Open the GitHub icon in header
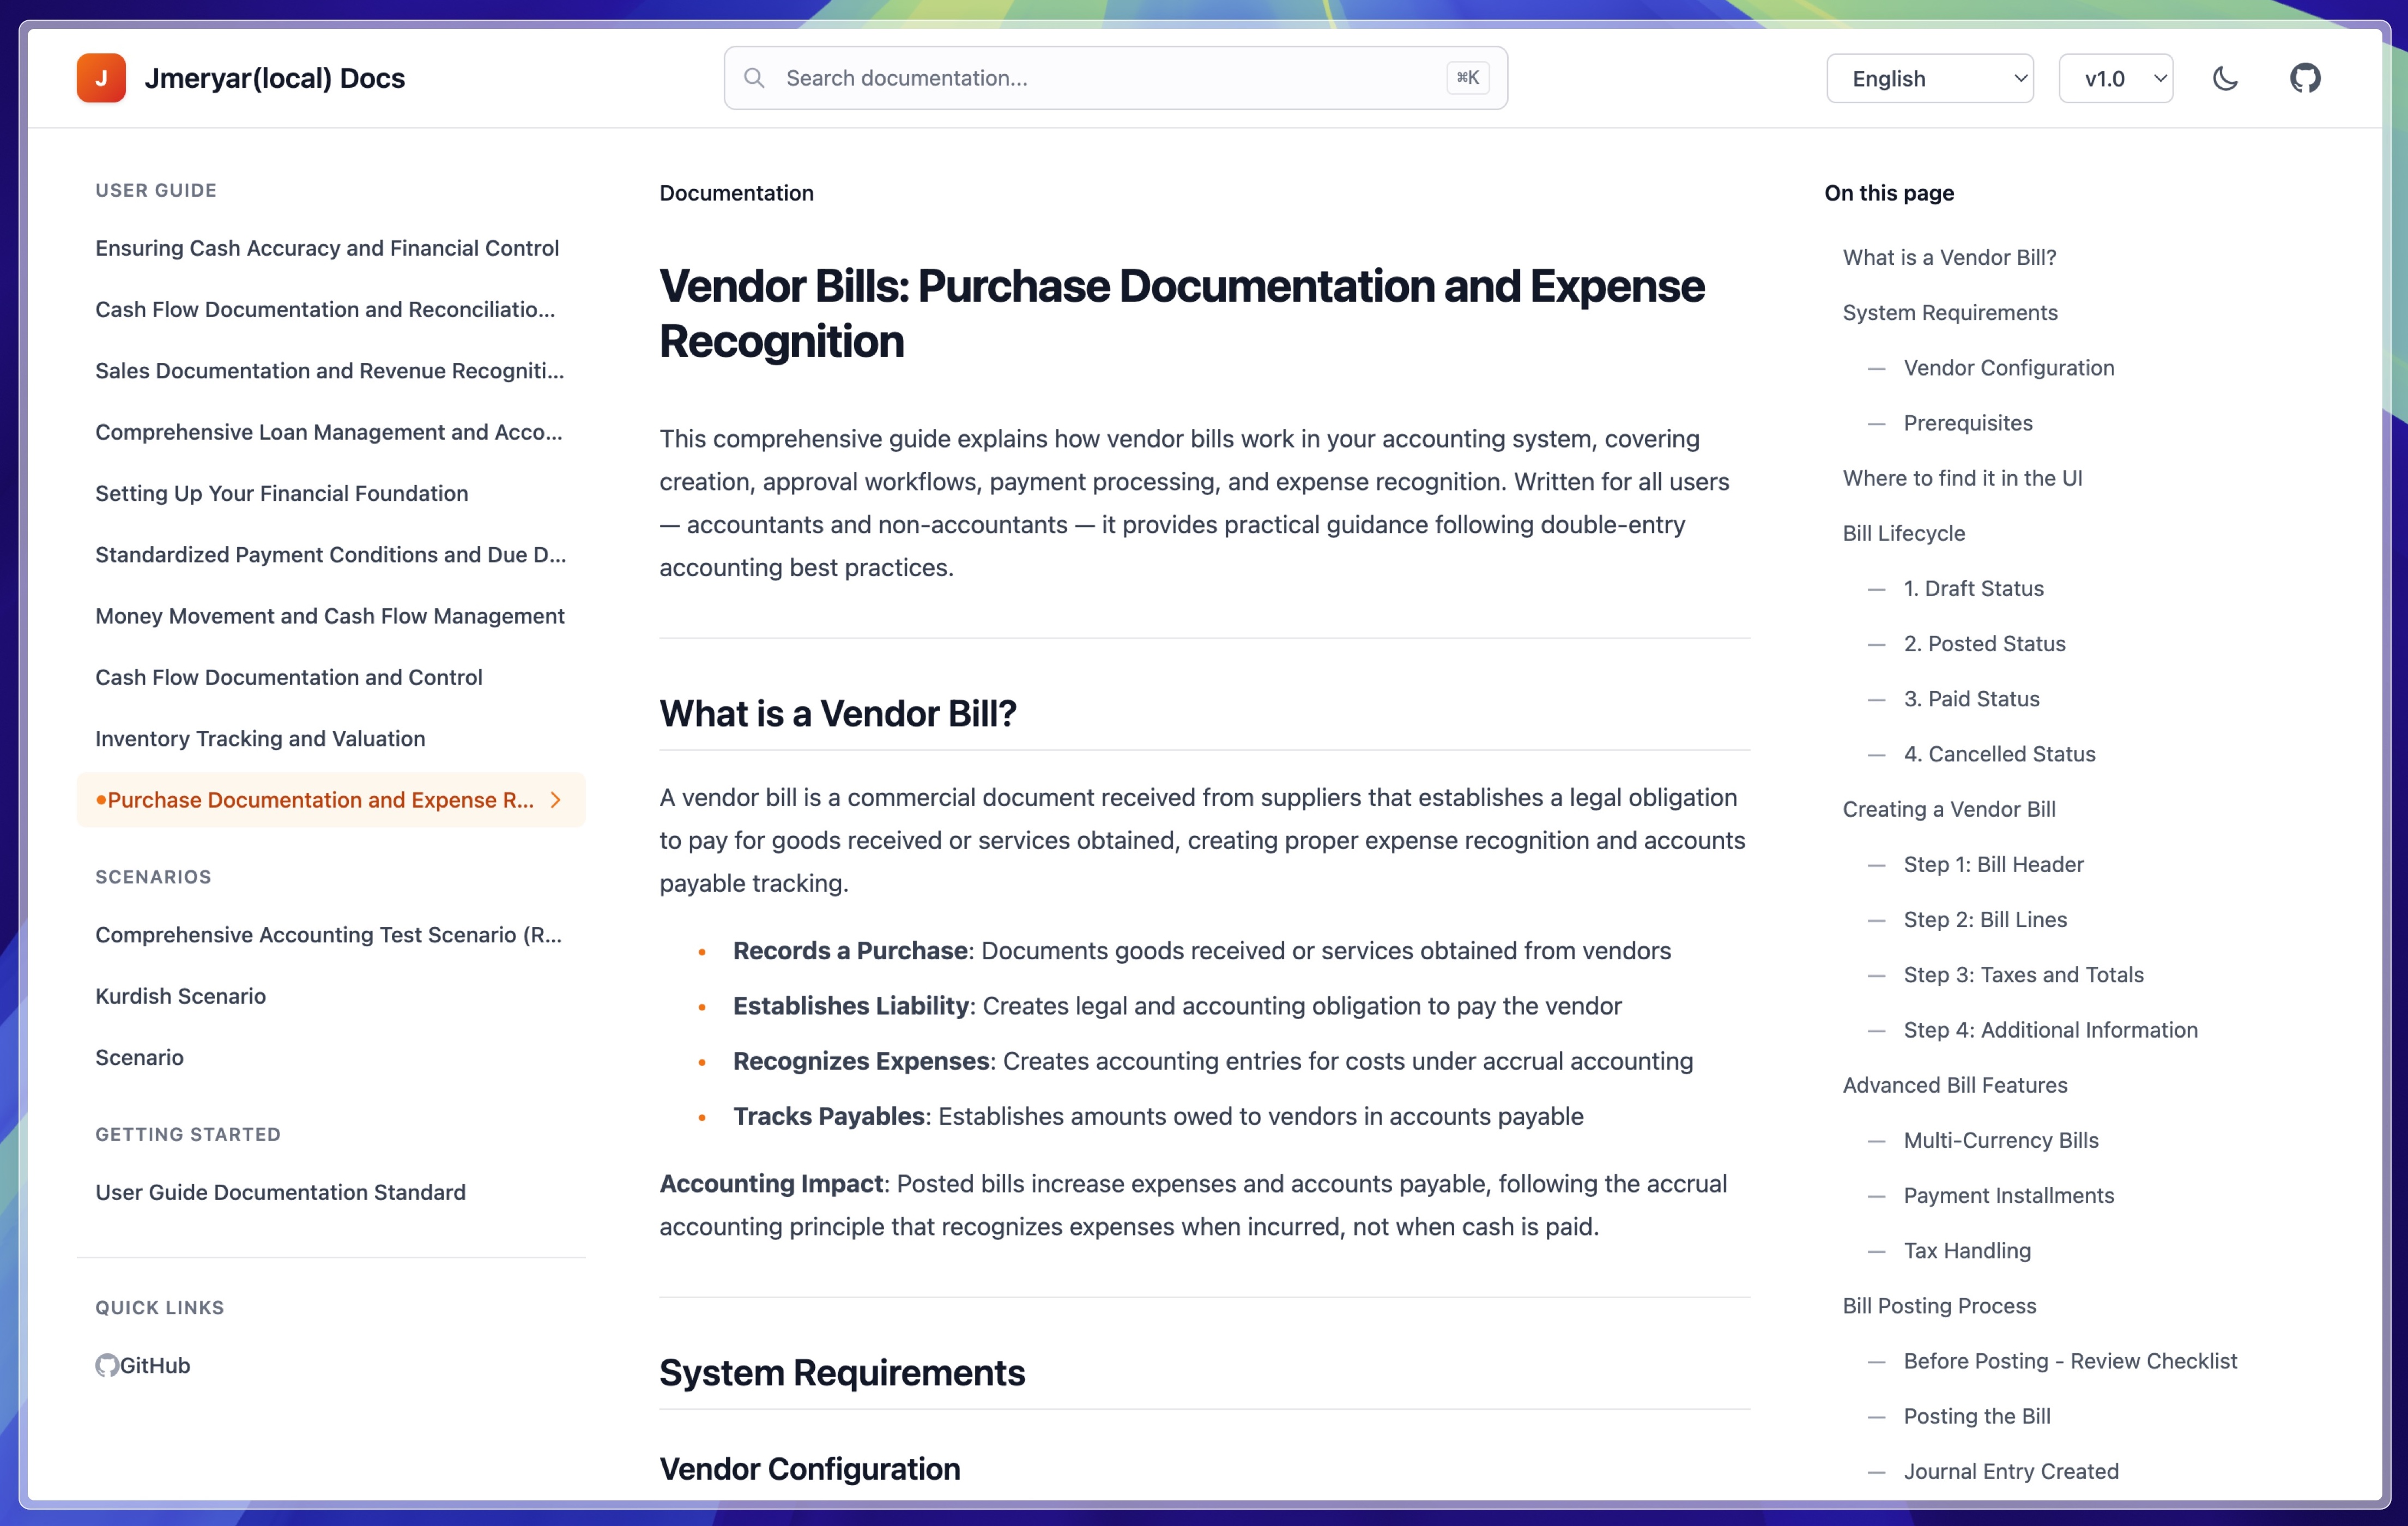 (x=2305, y=78)
